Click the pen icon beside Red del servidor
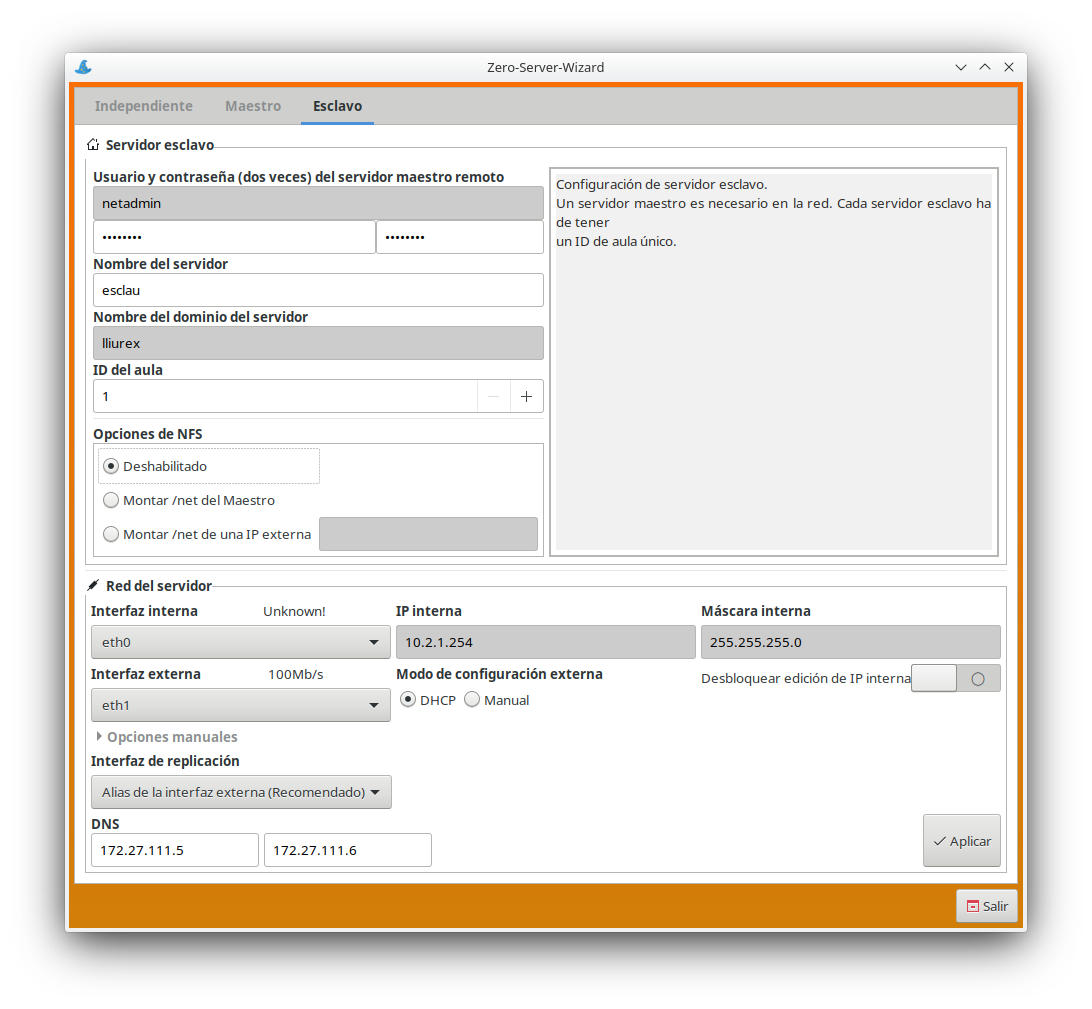Image resolution: width=1092 pixels, height=1009 pixels. point(93,586)
